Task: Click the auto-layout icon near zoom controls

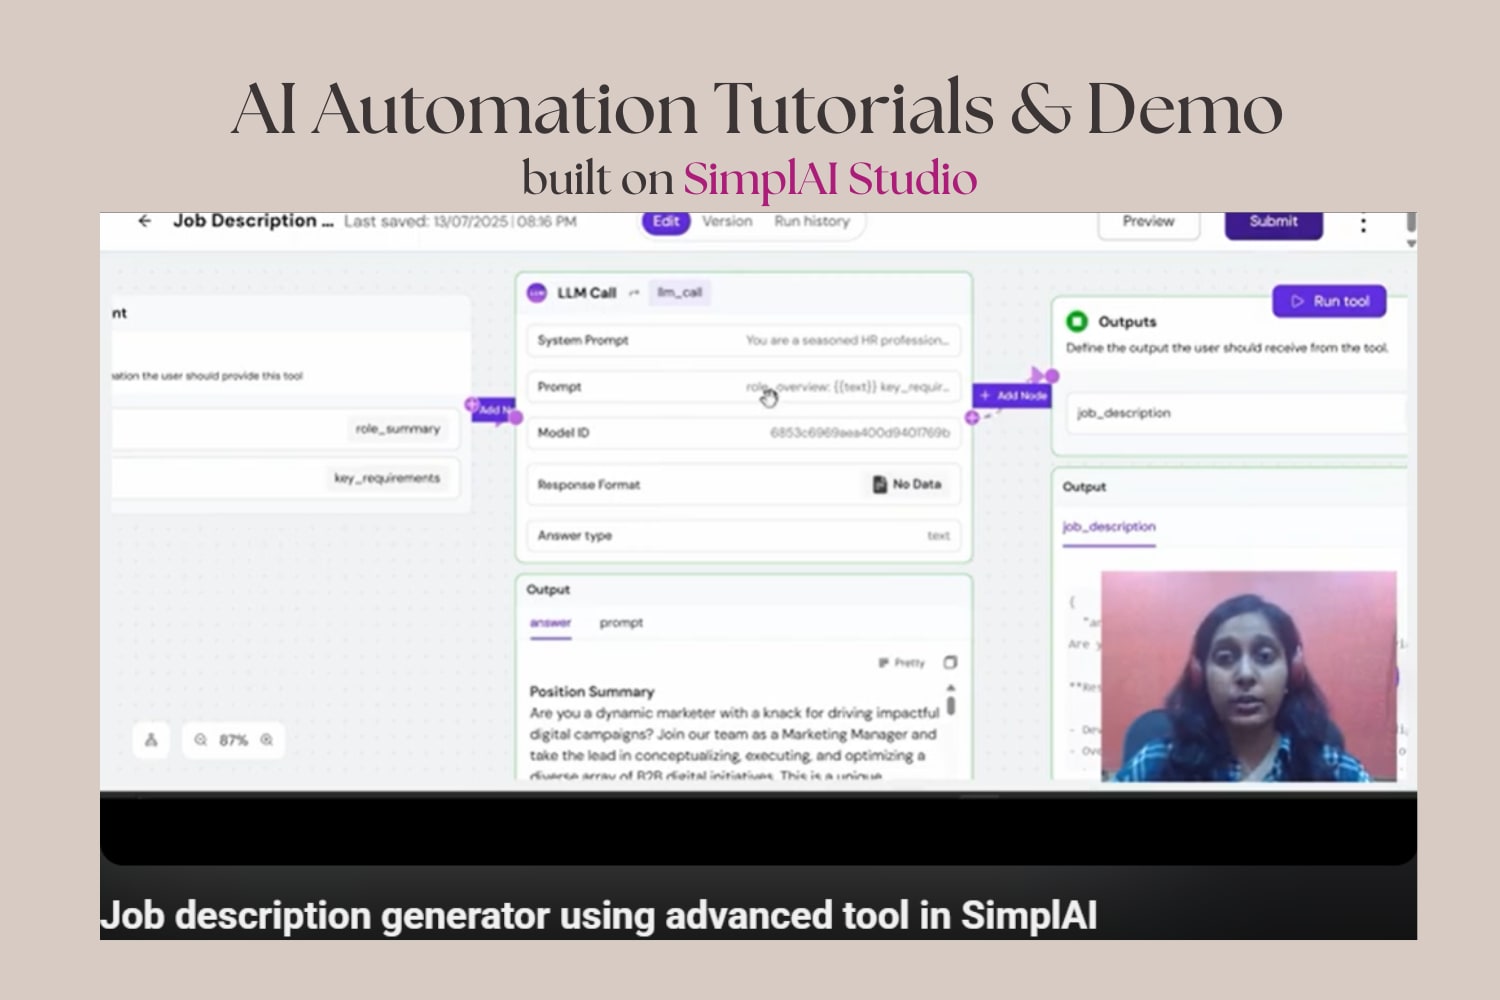Action: (152, 740)
